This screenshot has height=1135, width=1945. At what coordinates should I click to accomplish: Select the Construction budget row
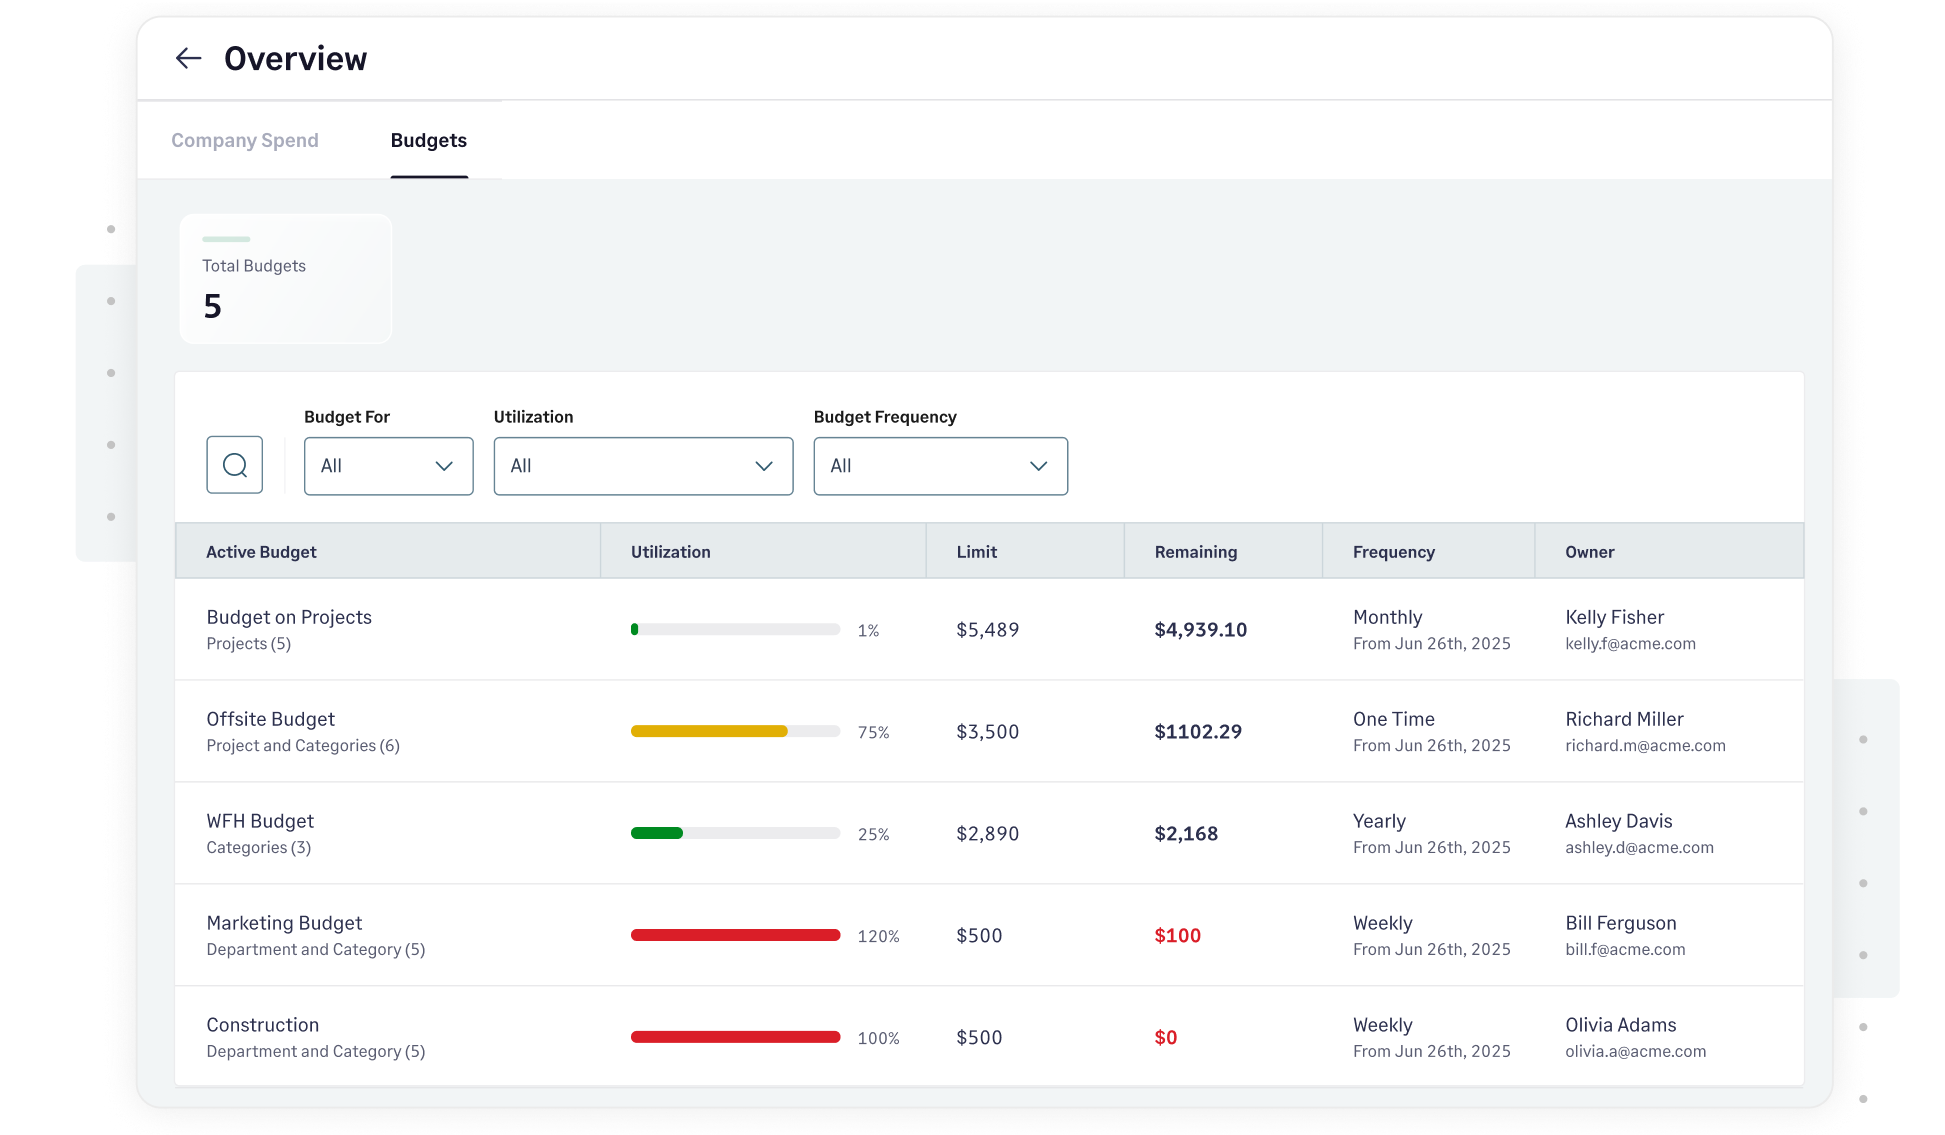[x=263, y=1025]
